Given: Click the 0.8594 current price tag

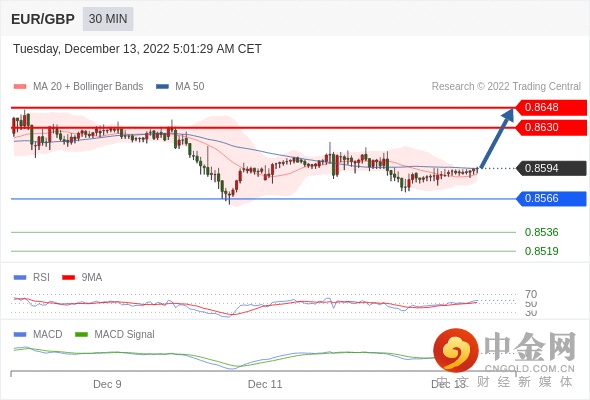Looking at the screenshot, I should point(551,168).
